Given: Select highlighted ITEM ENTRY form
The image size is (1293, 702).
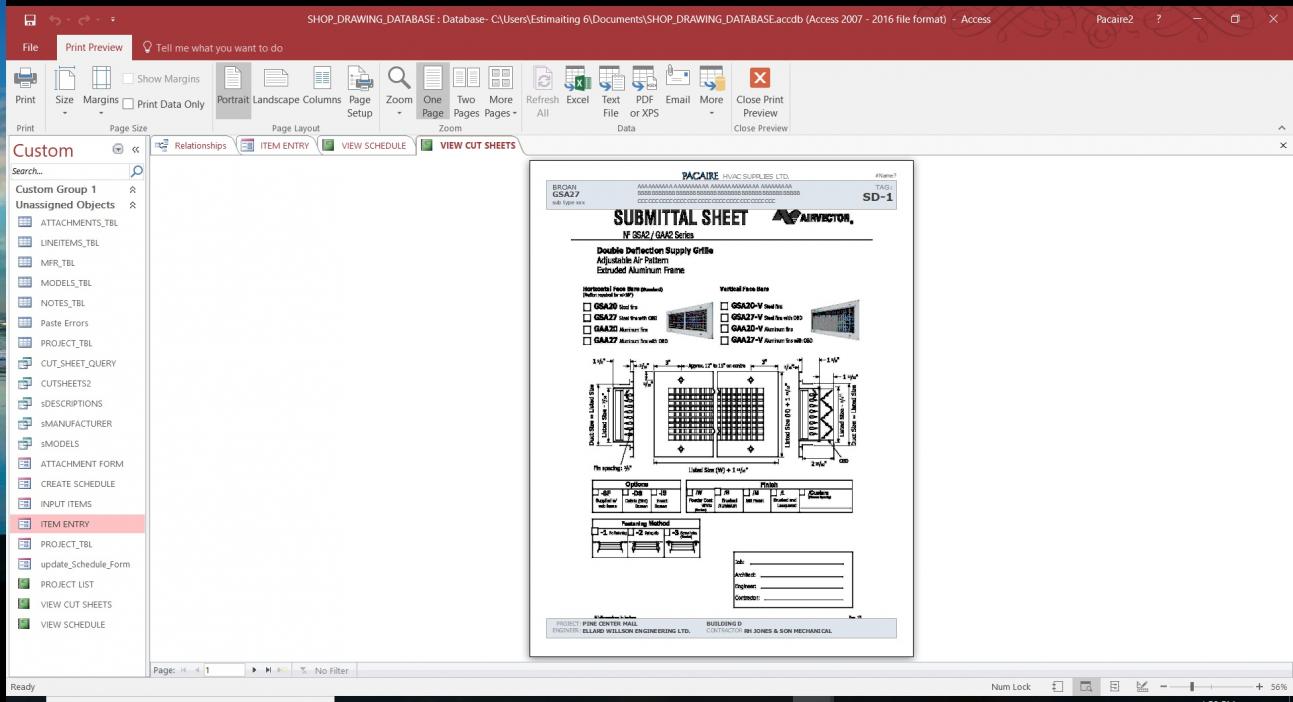Looking at the screenshot, I should (x=77, y=524).
